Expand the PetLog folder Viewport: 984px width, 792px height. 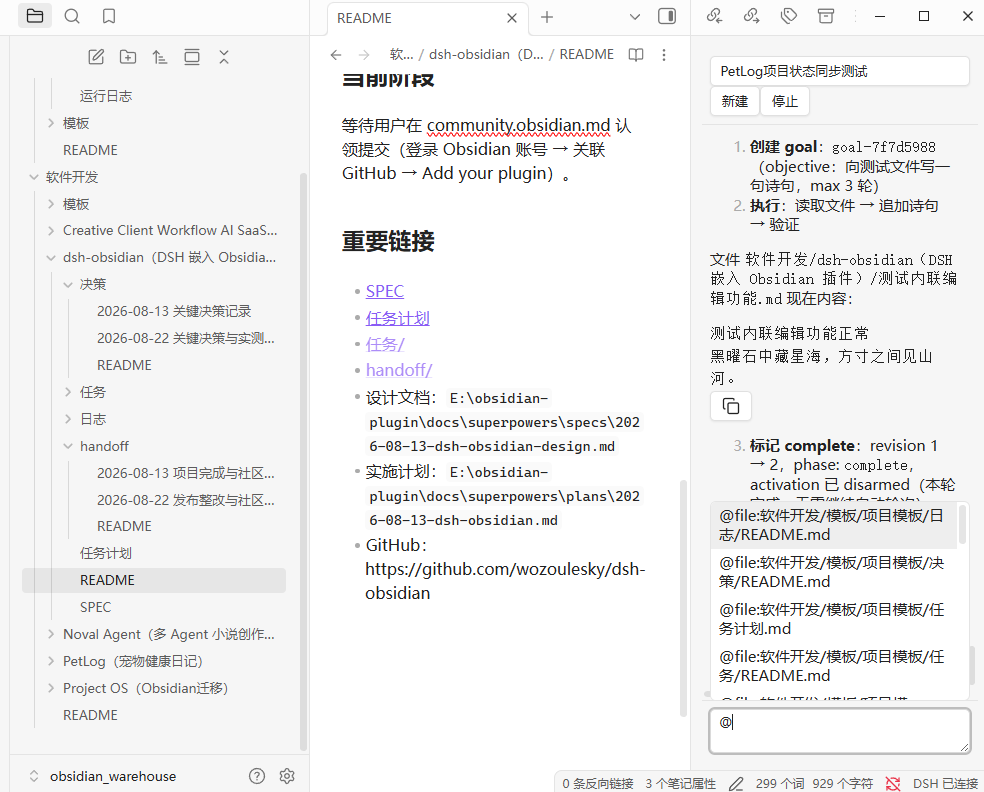coord(51,661)
